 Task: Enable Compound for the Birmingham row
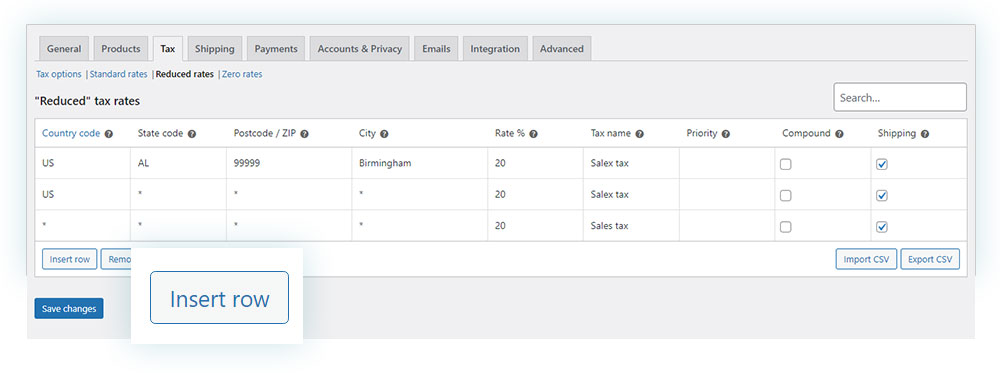coord(786,164)
